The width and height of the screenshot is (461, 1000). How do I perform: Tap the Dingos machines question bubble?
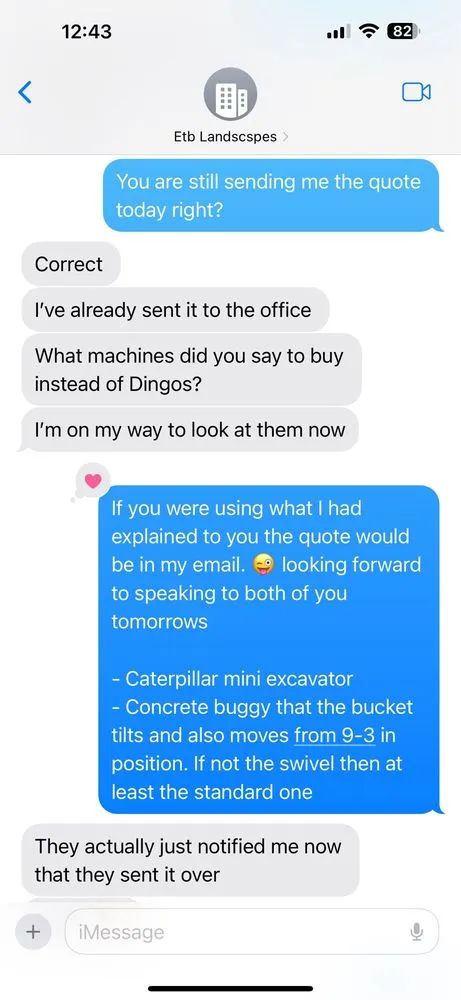pos(191,370)
